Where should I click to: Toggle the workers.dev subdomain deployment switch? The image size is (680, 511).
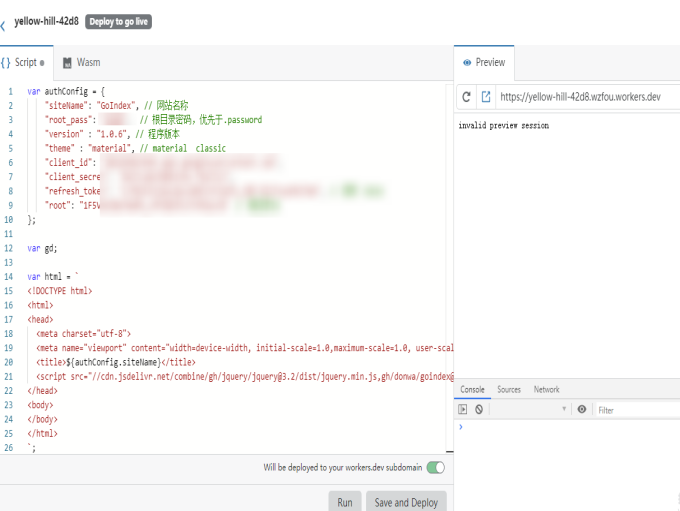435,468
